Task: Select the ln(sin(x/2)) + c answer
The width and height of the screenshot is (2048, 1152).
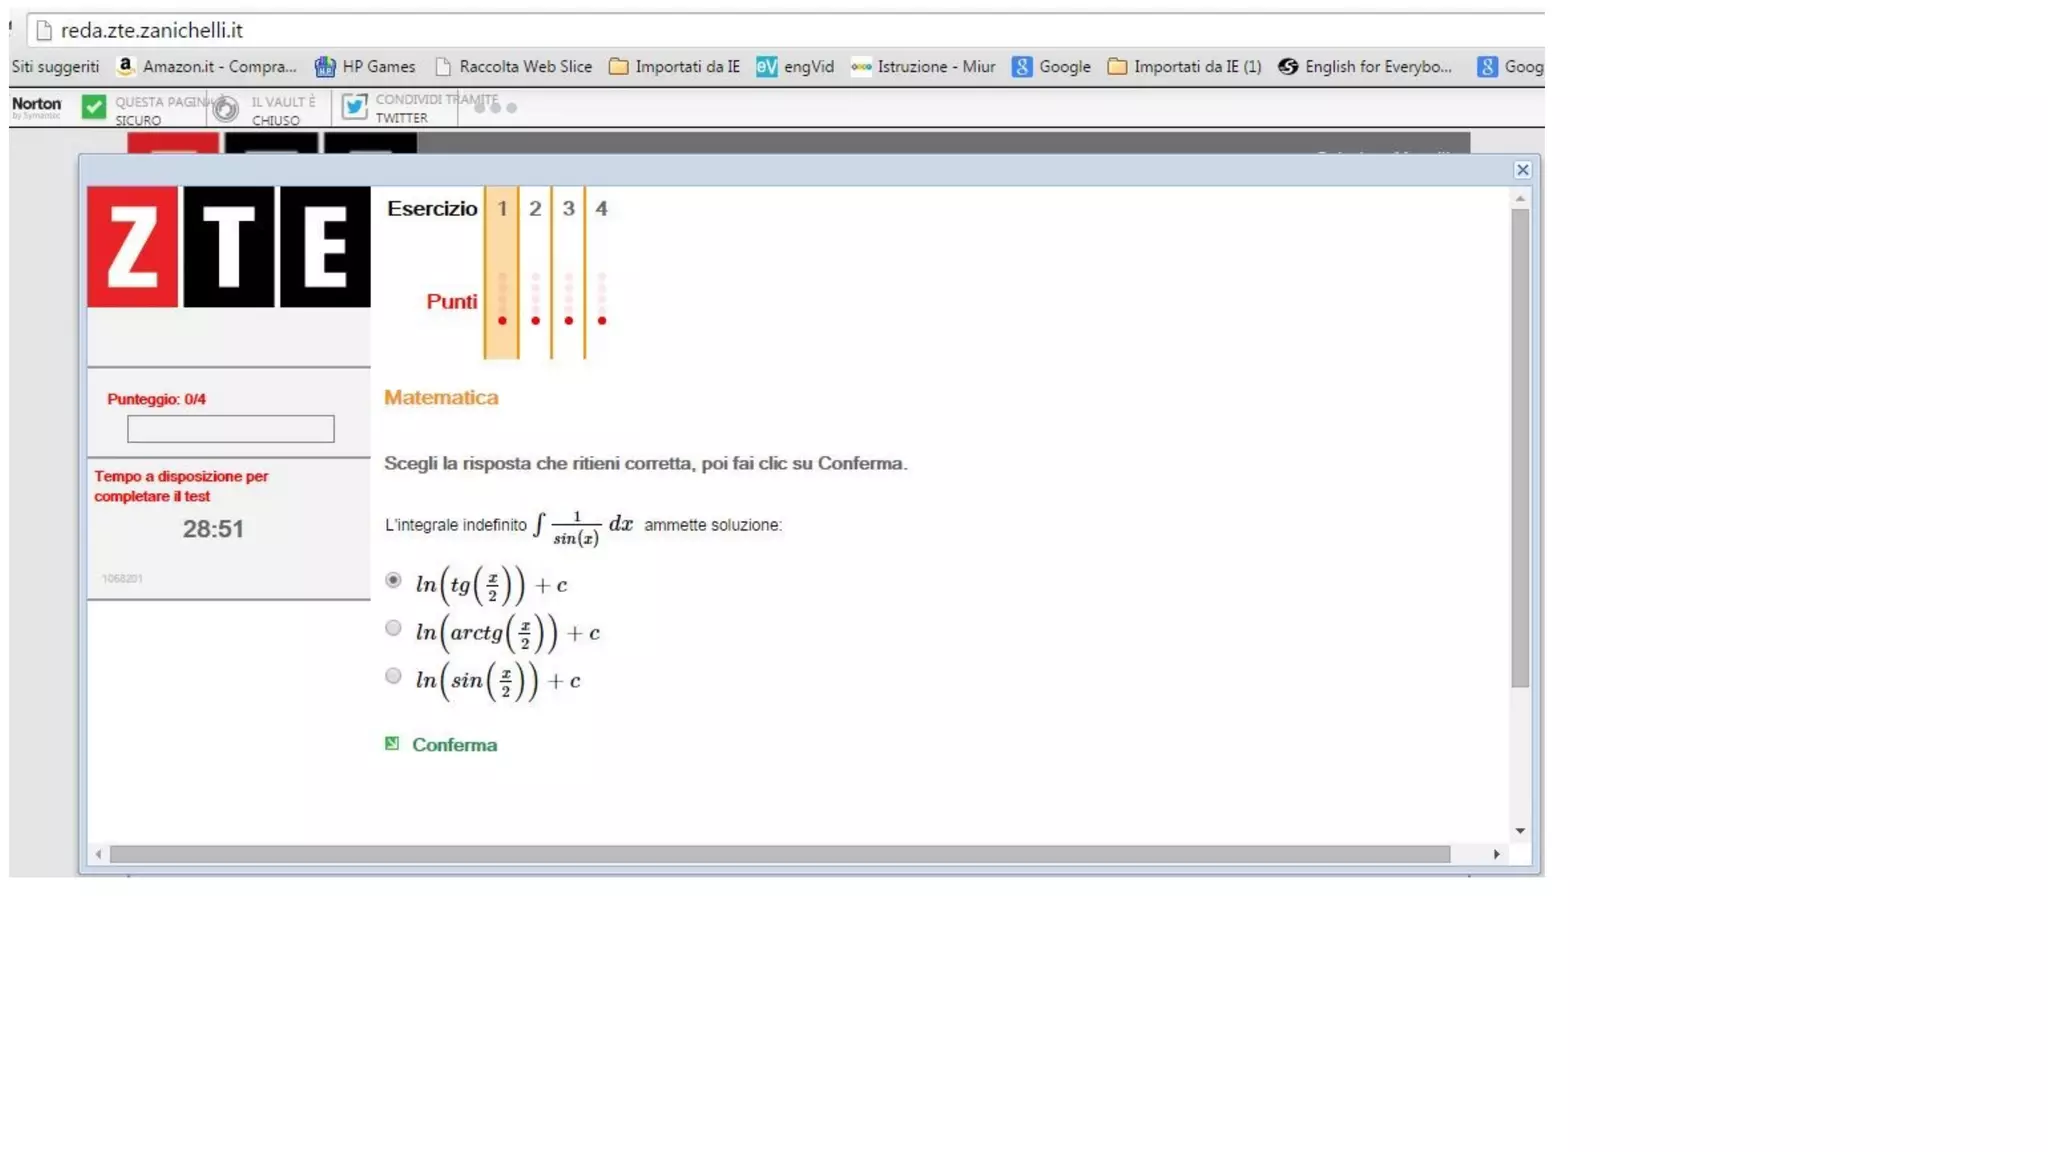Action: pos(393,676)
